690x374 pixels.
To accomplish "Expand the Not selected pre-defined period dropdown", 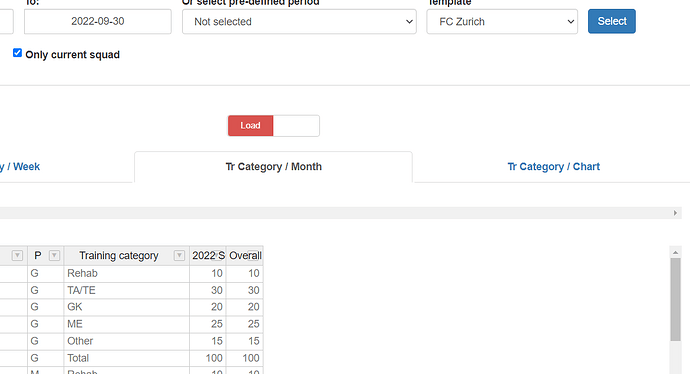I will [x=299, y=22].
